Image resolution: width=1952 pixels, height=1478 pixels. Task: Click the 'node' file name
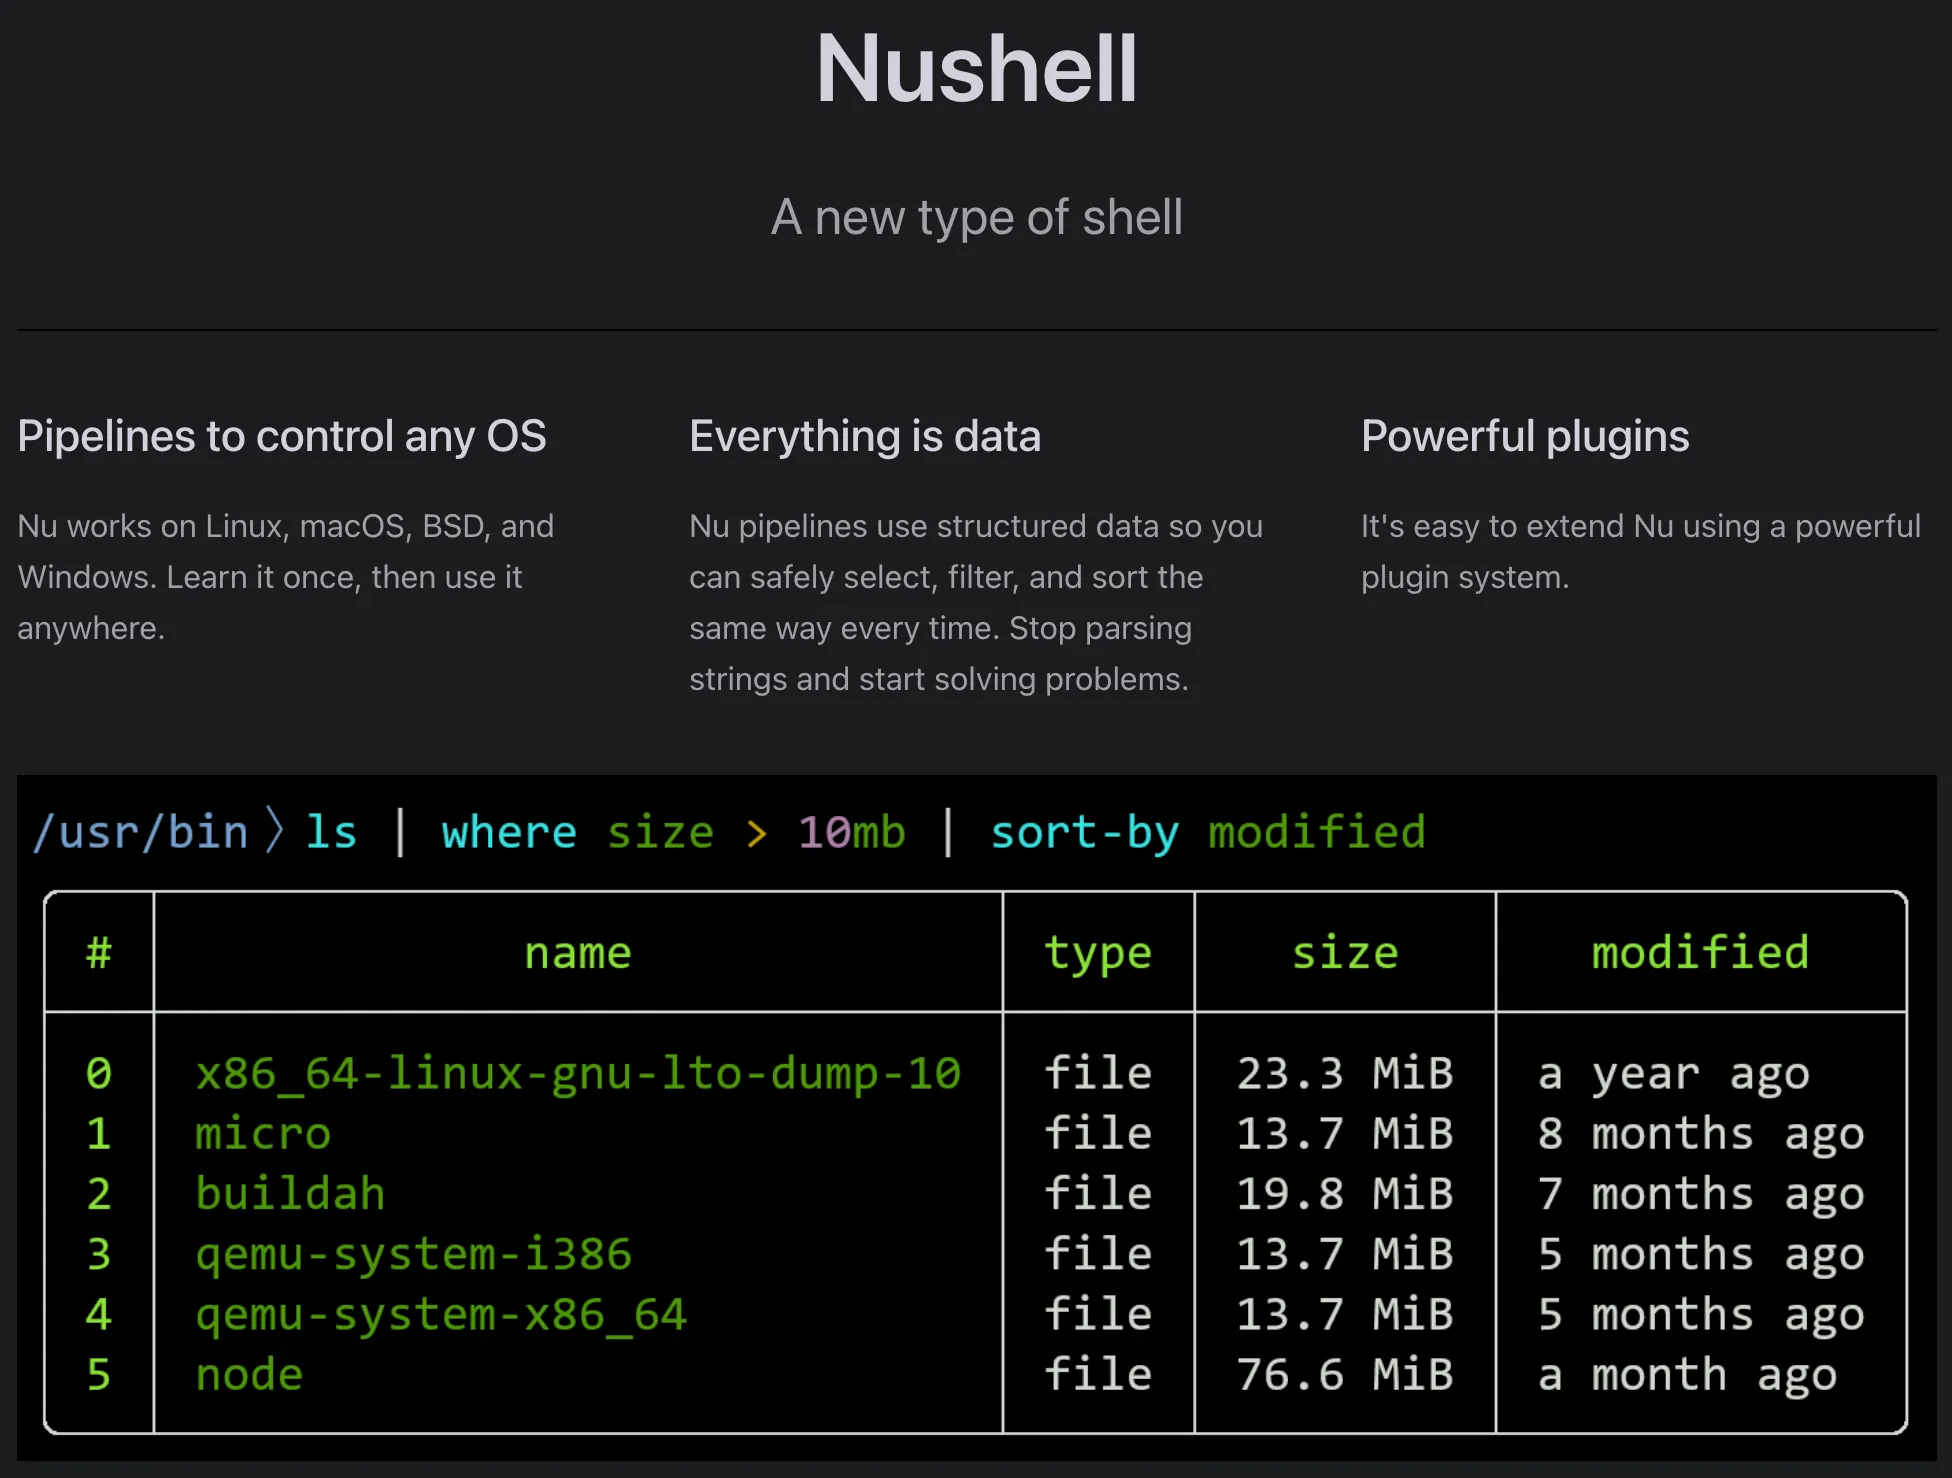(249, 1374)
